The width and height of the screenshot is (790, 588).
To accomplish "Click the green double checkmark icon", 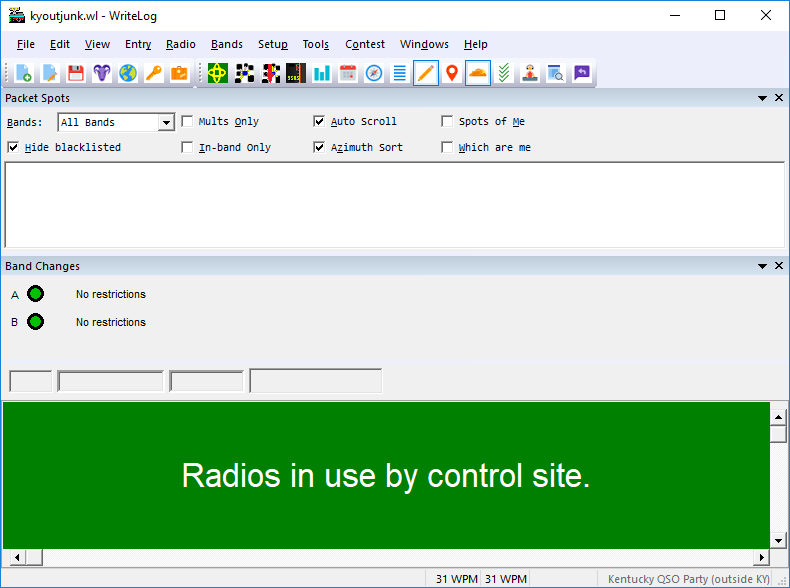I will pos(504,74).
